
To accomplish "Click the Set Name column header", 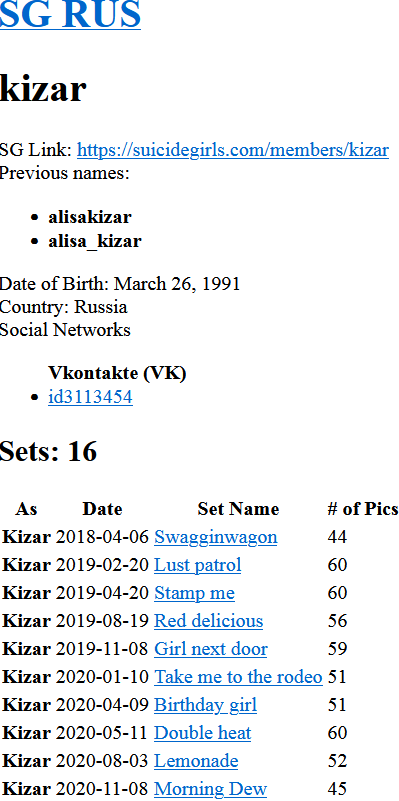I will tap(238, 509).
